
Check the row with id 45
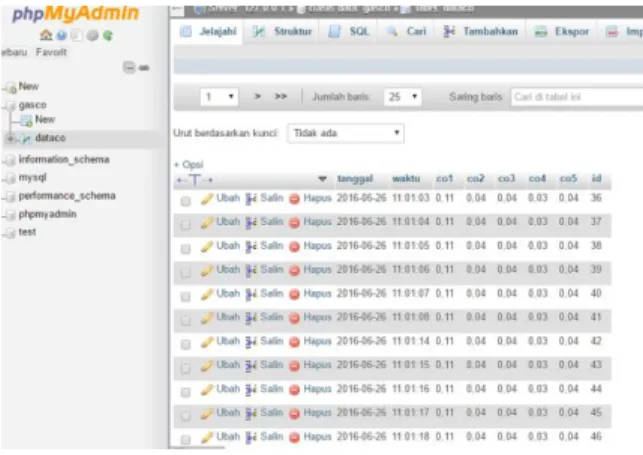[x=186, y=416]
